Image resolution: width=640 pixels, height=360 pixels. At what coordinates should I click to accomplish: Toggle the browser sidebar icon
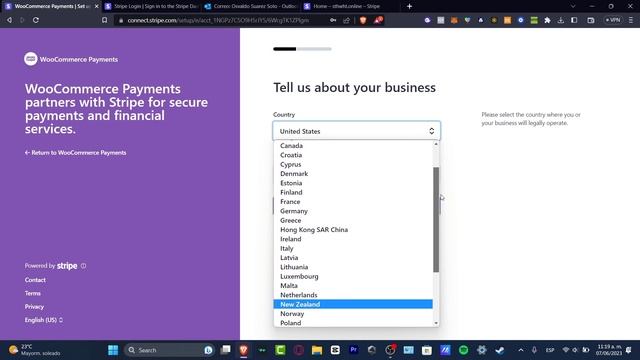point(574,20)
